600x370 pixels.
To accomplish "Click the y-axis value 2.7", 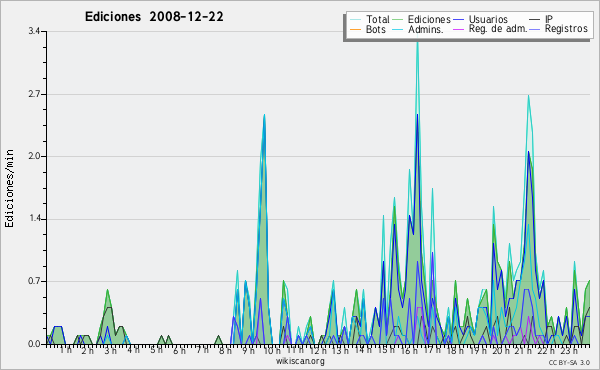I will (34, 94).
